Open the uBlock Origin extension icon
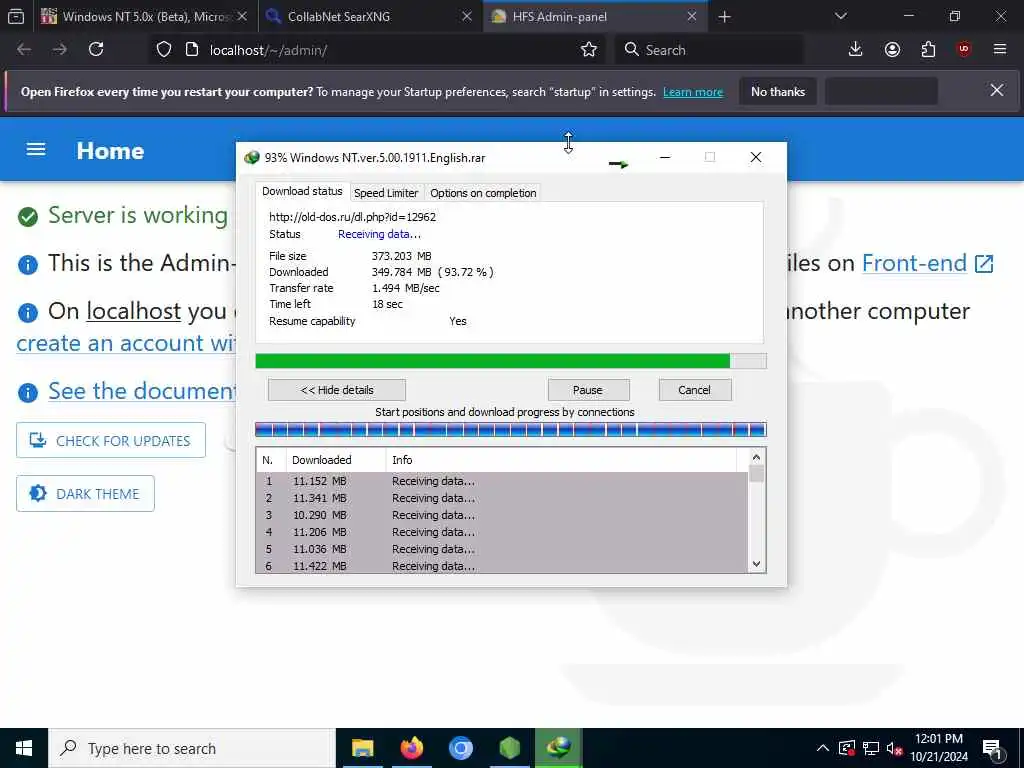Image resolution: width=1024 pixels, height=768 pixels. point(964,50)
